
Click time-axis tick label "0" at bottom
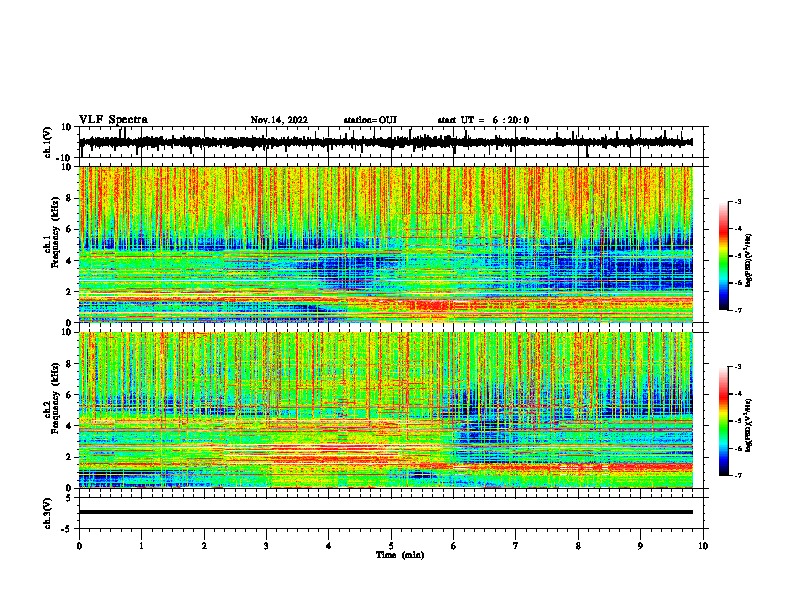(79, 546)
